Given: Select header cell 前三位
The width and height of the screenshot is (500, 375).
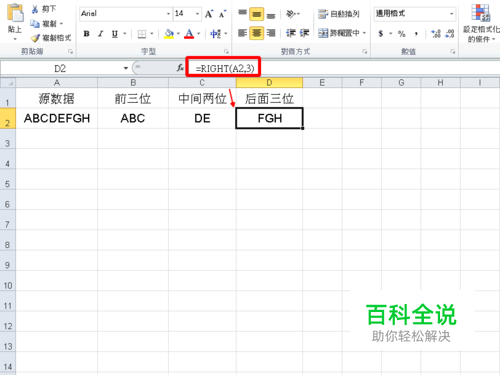Looking at the screenshot, I should [x=133, y=98].
